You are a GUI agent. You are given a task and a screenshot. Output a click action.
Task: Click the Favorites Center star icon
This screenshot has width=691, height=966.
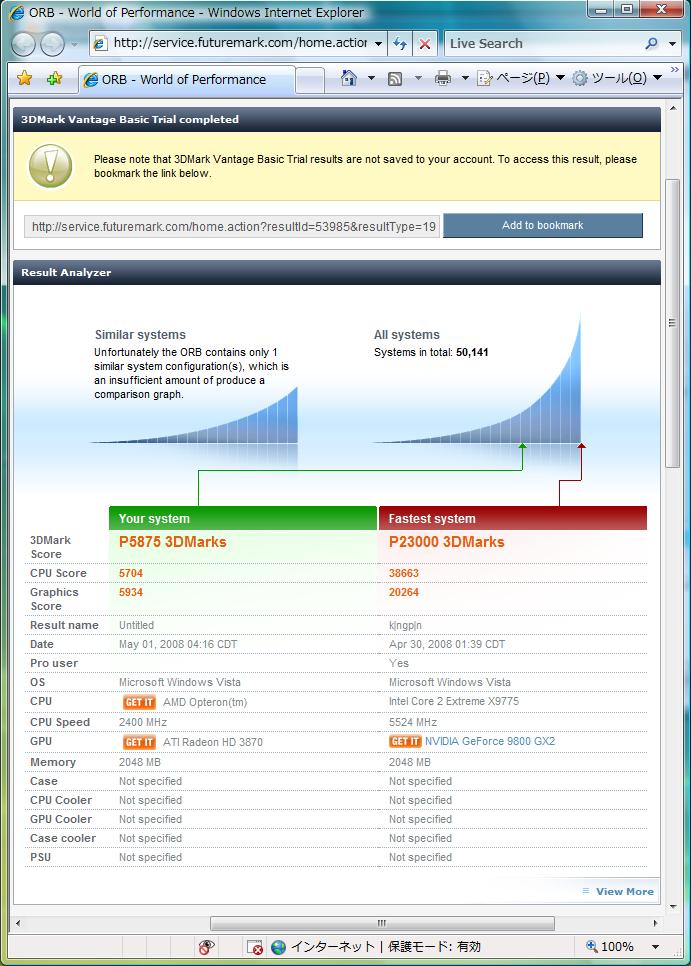25,78
